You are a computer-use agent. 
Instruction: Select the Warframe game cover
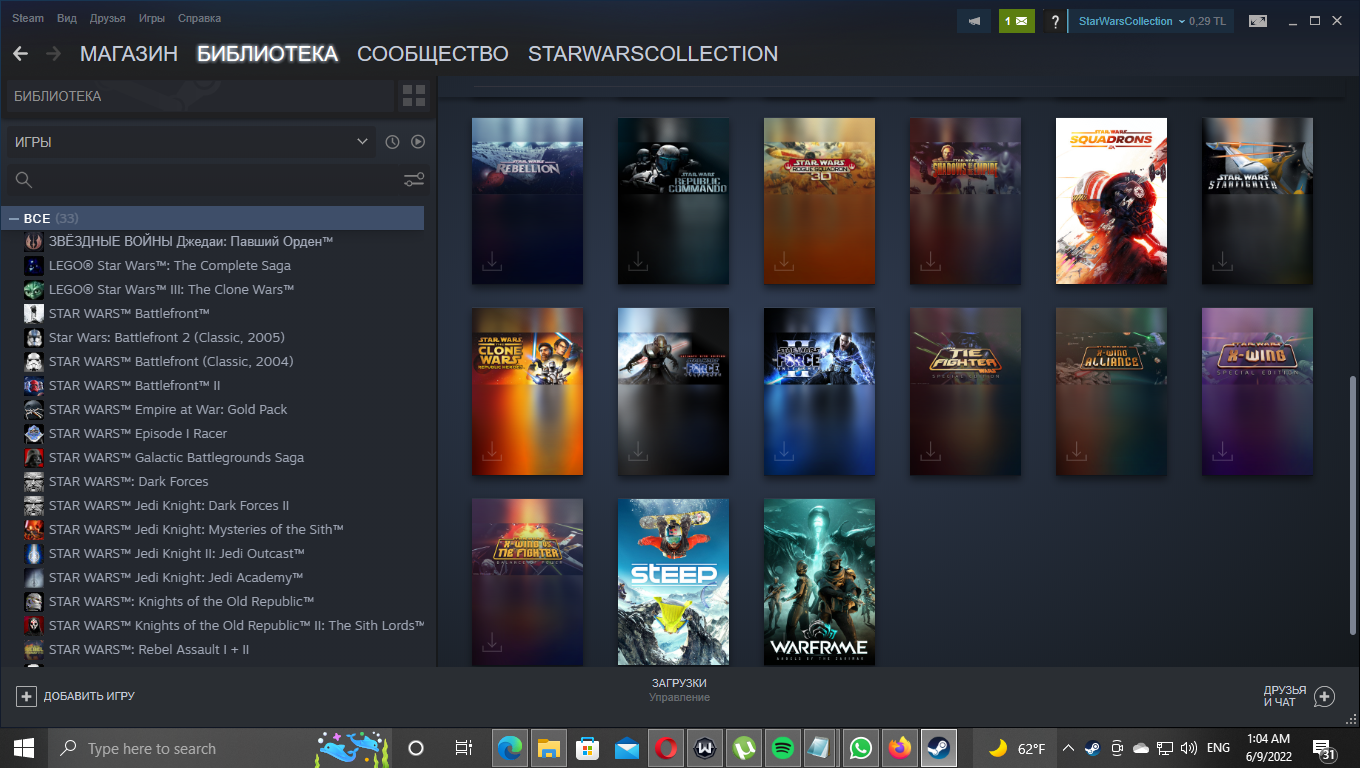click(x=819, y=582)
